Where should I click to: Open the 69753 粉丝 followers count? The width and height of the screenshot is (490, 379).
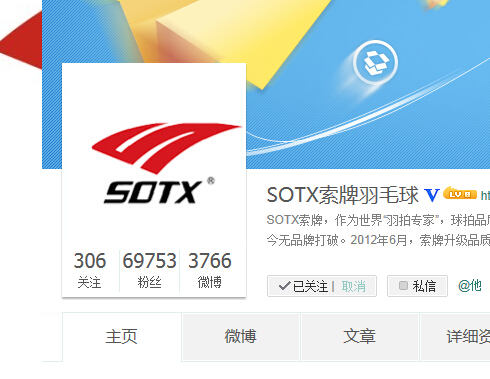tap(149, 270)
